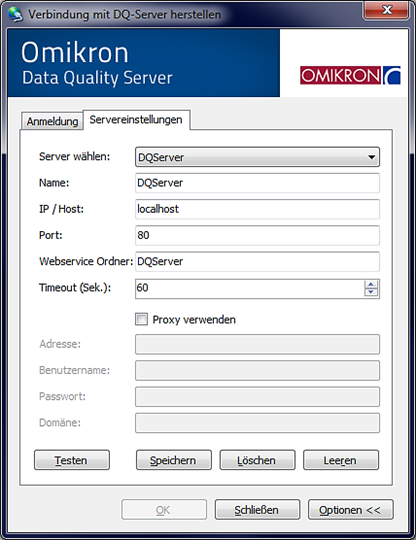
Task: Enable the Proxy verwenden checkbox
Action: point(142,319)
